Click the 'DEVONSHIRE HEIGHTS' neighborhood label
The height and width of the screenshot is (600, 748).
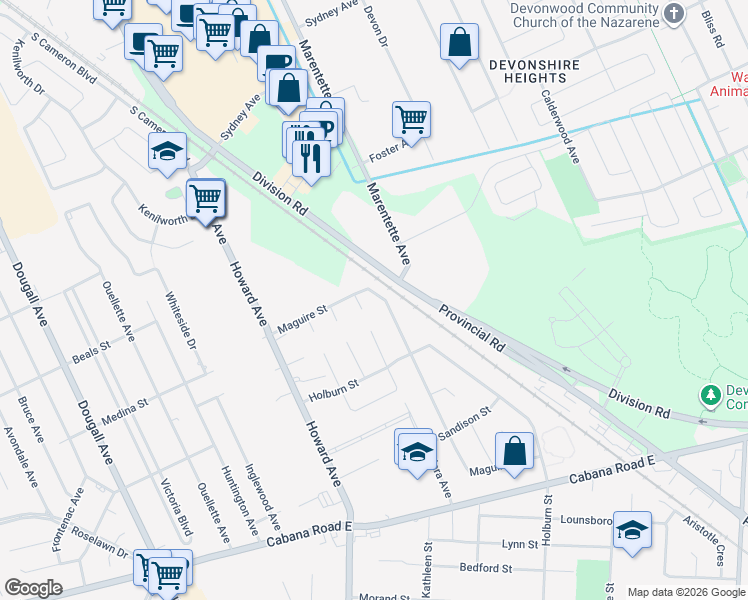534,72
